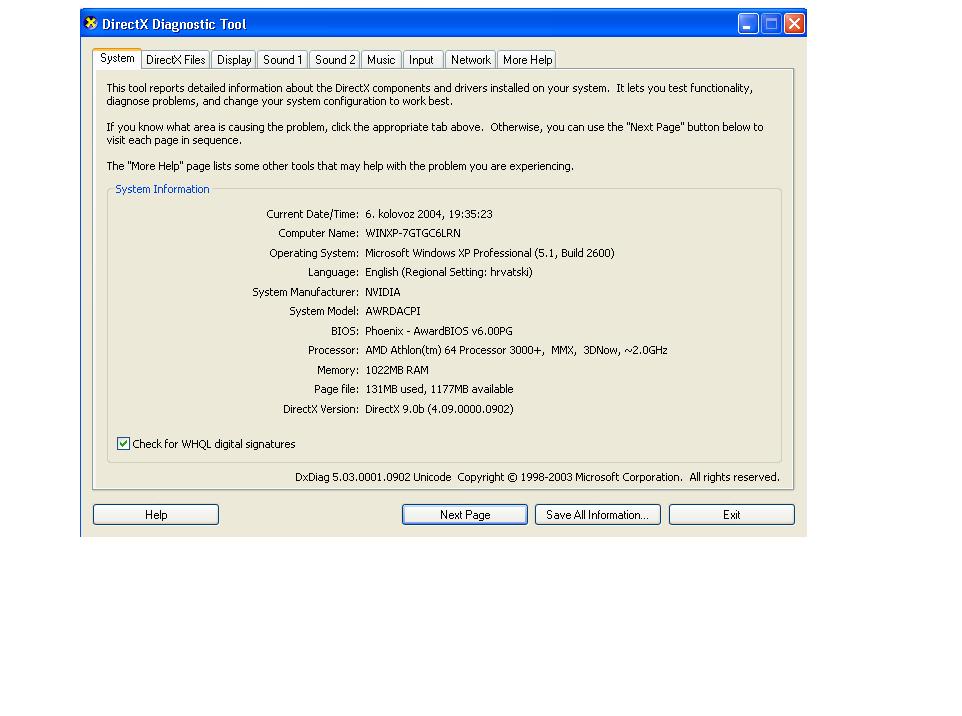Select the System tab
Screen dimensions: 962x716
click(117, 58)
